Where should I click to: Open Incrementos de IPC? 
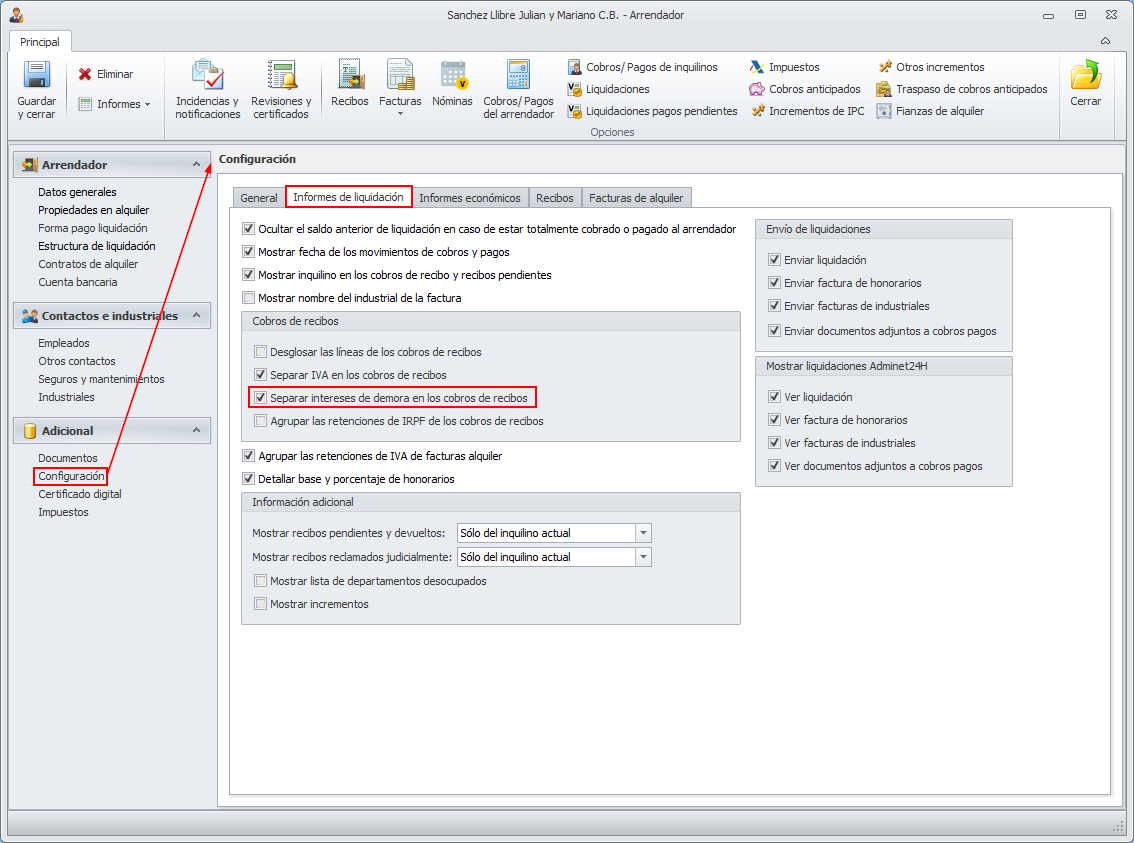tap(807, 111)
